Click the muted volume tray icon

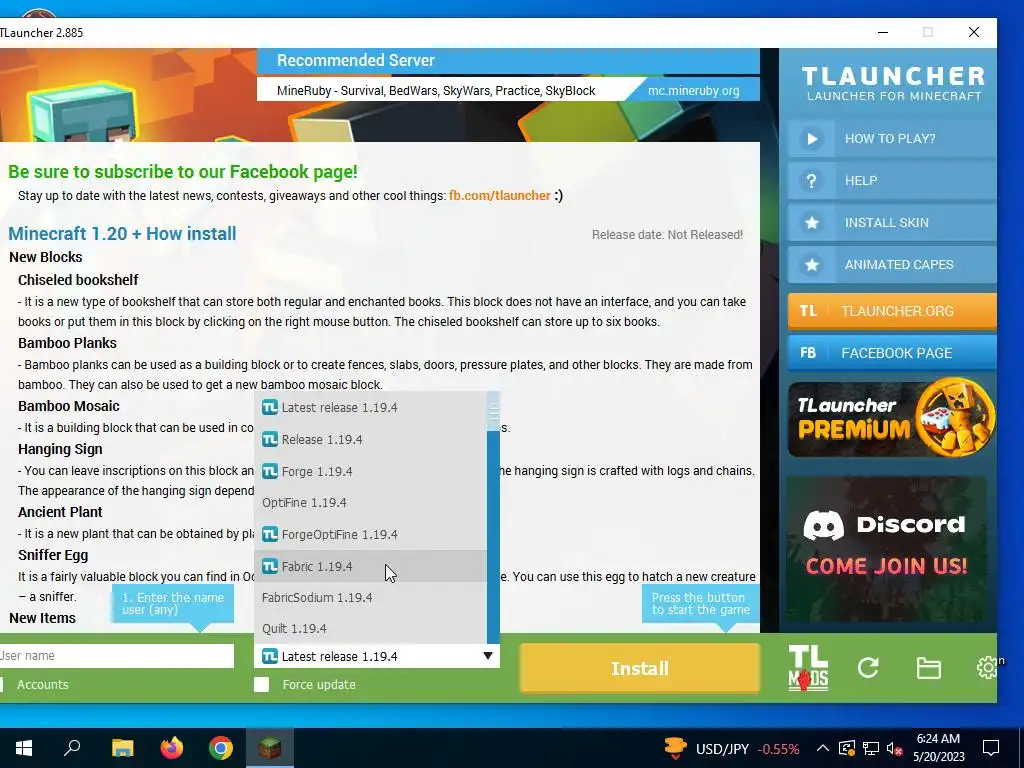tap(895, 748)
